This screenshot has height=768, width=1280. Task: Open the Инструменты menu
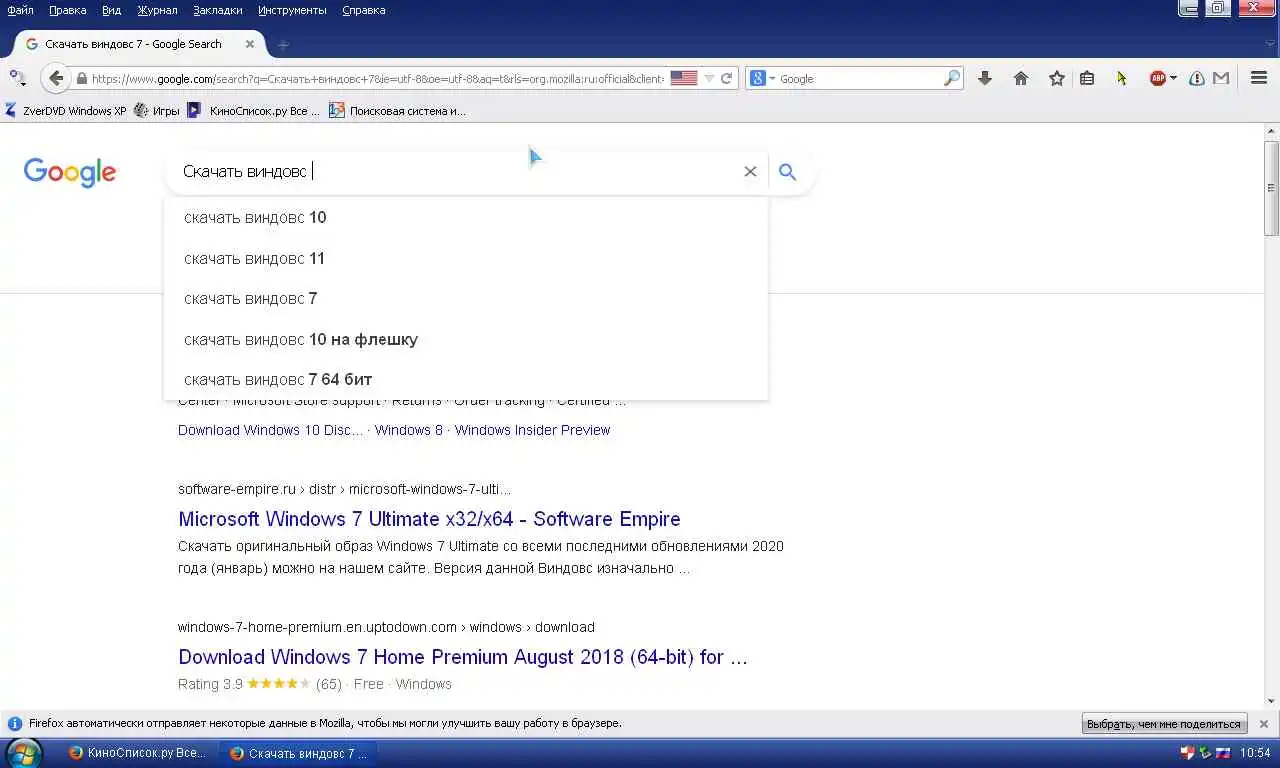(x=292, y=10)
